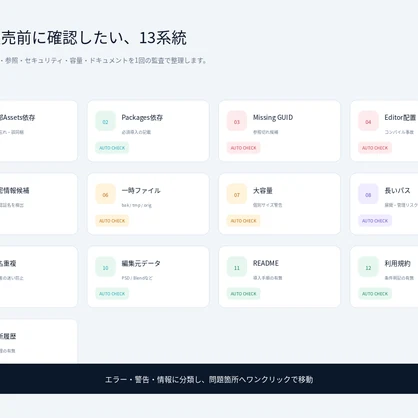Tap the 10 badge on 編集元データ card
This screenshot has height=418, width=418.
coord(105,267)
